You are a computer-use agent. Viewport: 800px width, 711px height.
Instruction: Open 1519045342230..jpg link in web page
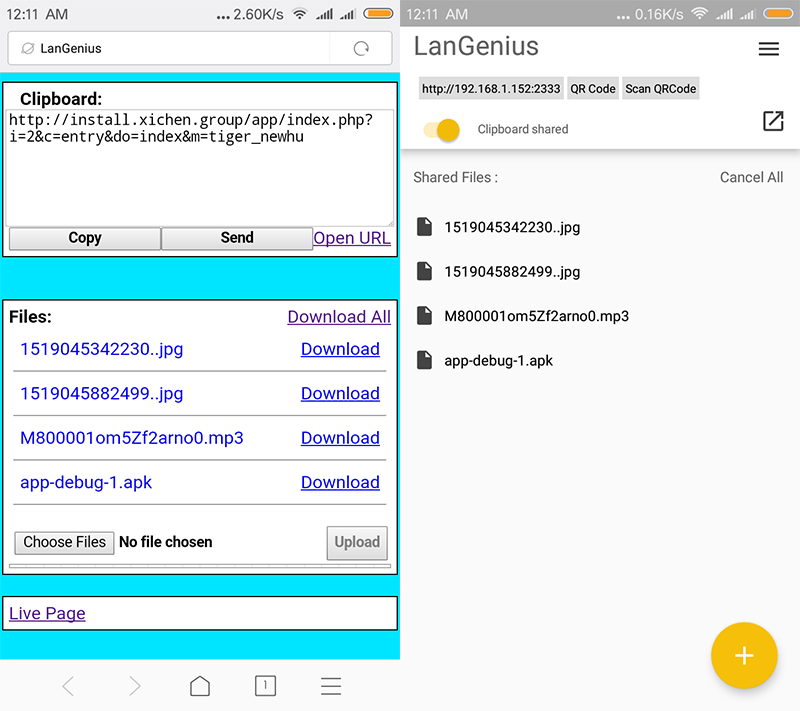click(102, 349)
